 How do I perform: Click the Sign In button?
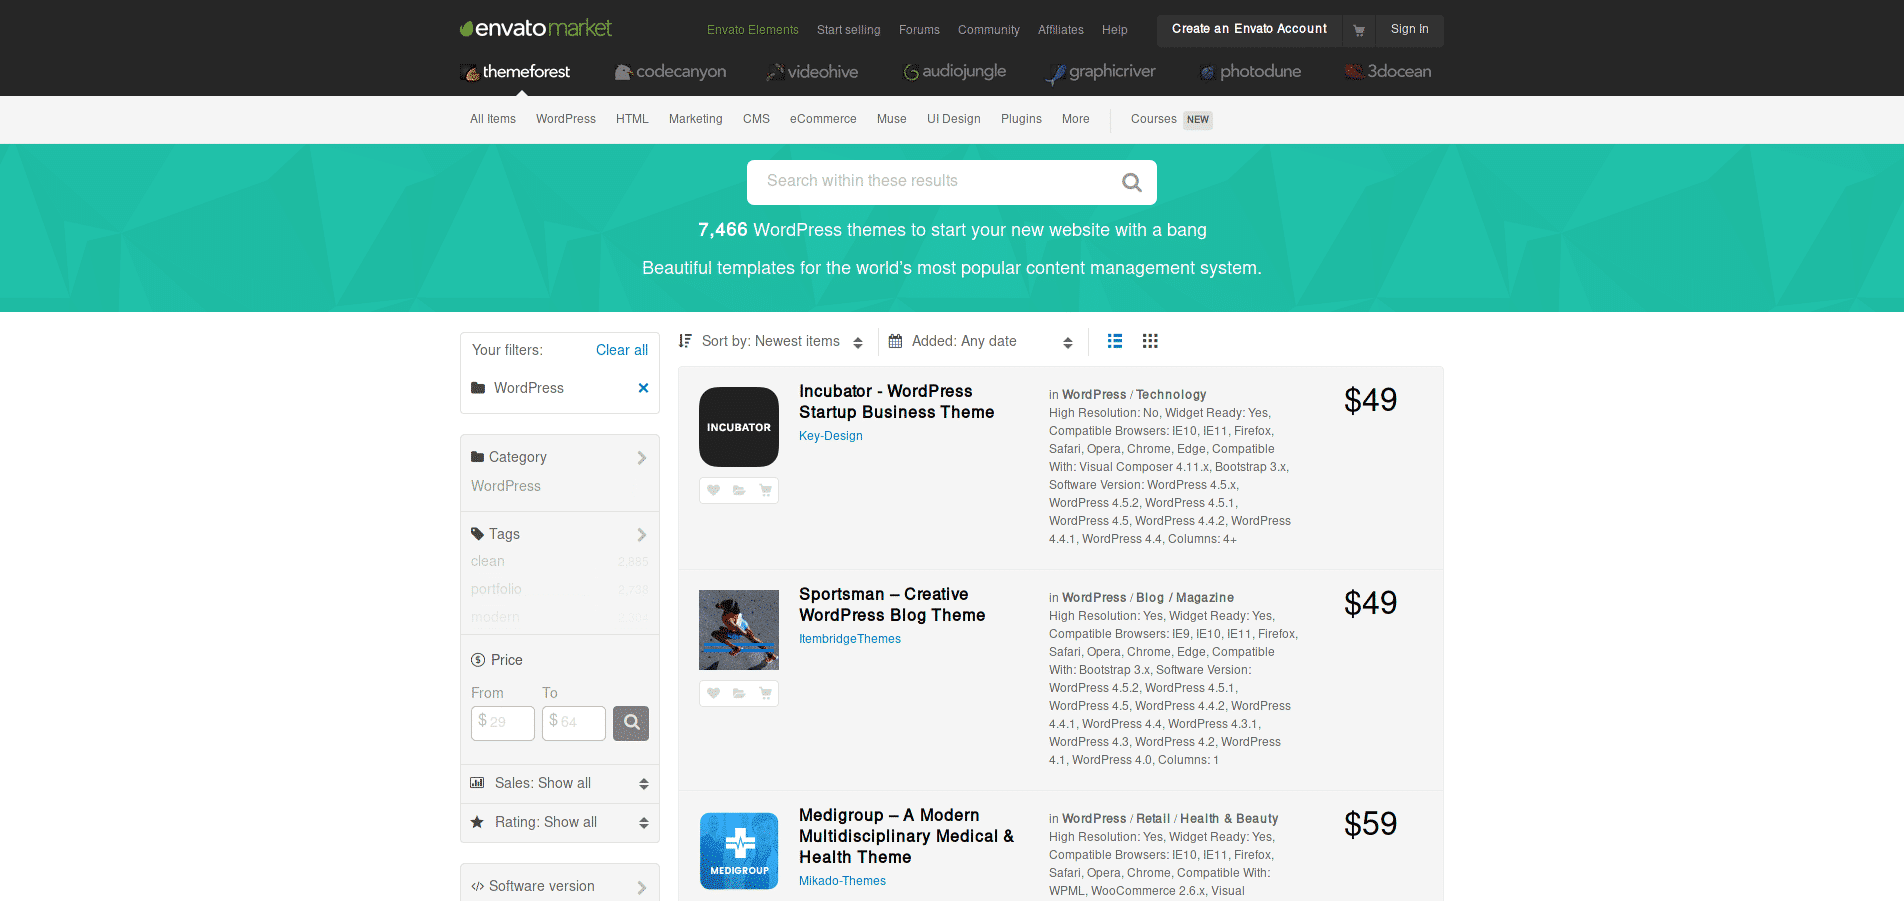1409,30
